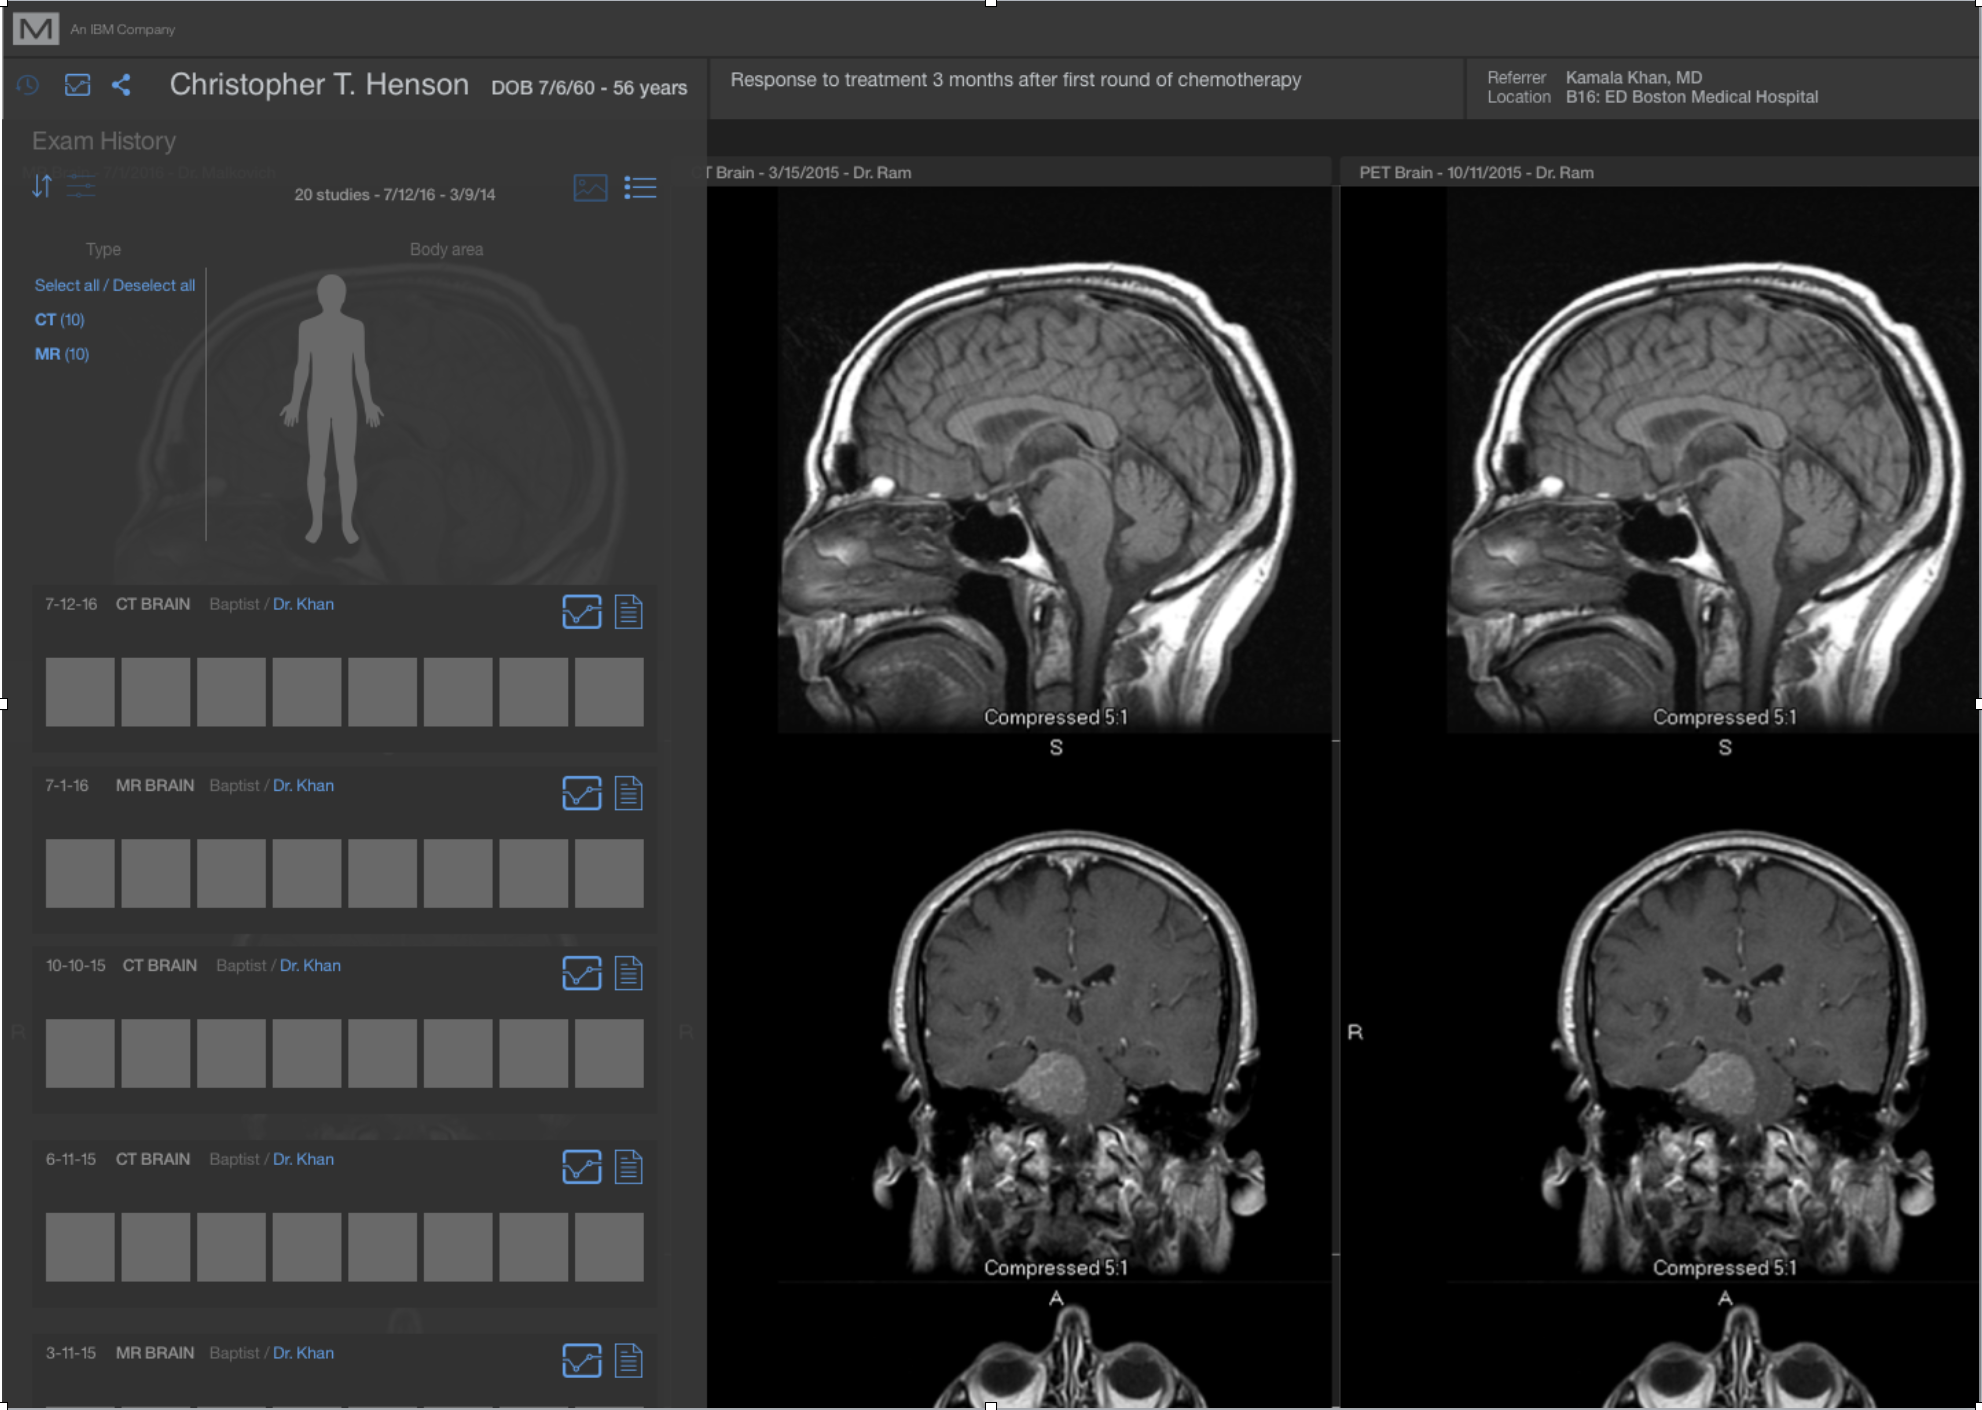Click 7-12-16 CT BRAIN study title
The image size is (1982, 1410).
[x=153, y=604]
